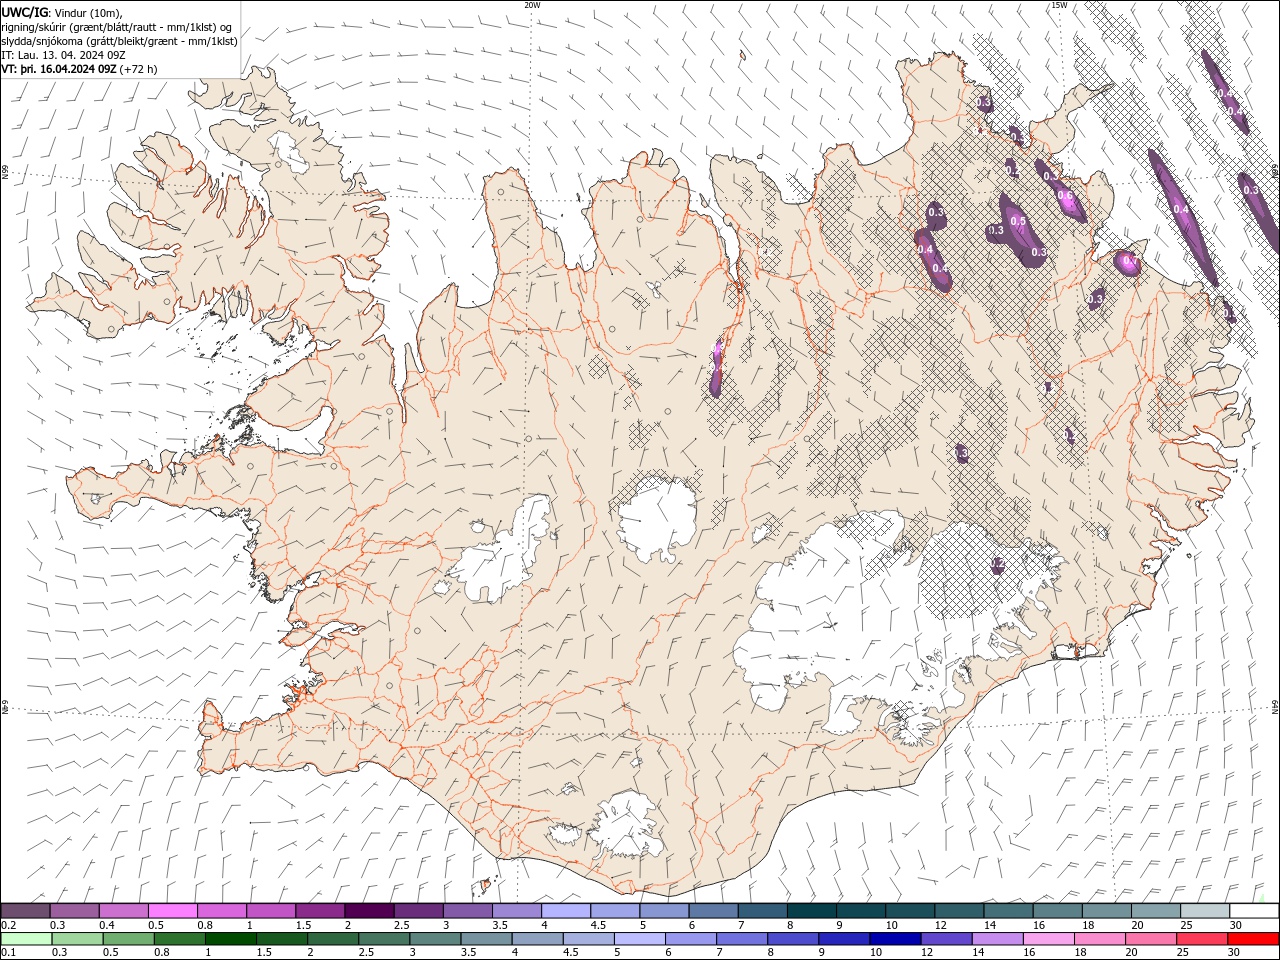The height and width of the screenshot is (960, 1280).
Task: Pick the lower-row deep blue swatch between 10 and 12
Action: coord(894,939)
